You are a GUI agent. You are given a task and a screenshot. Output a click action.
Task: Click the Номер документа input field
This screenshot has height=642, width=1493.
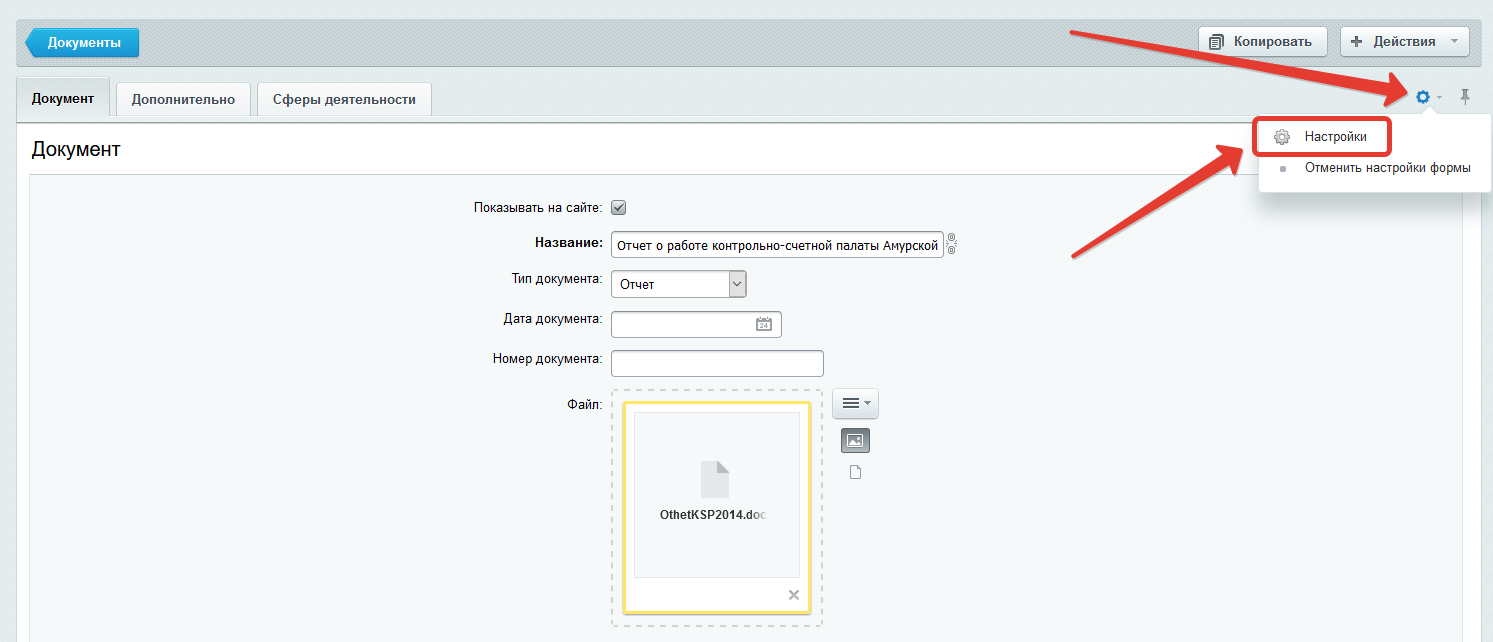717,363
